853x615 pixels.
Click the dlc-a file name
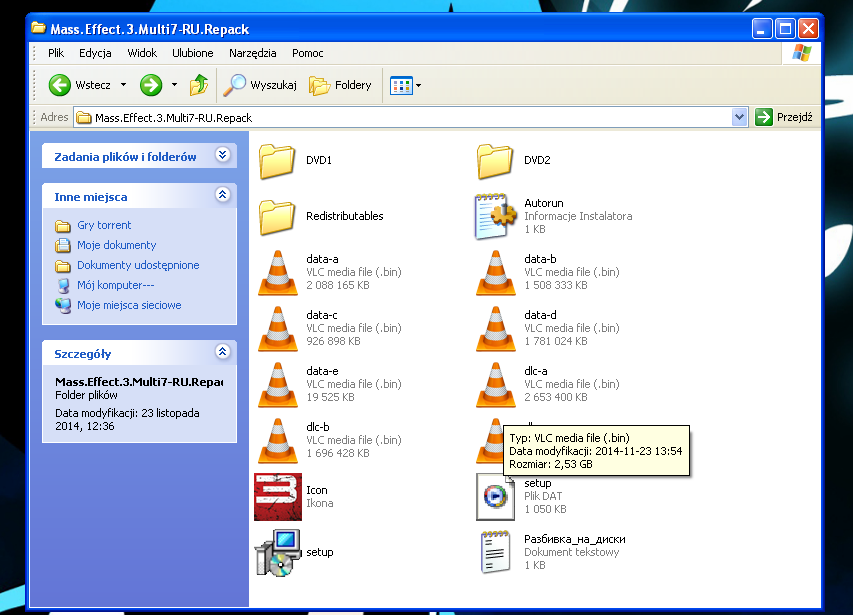tap(536, 371)
